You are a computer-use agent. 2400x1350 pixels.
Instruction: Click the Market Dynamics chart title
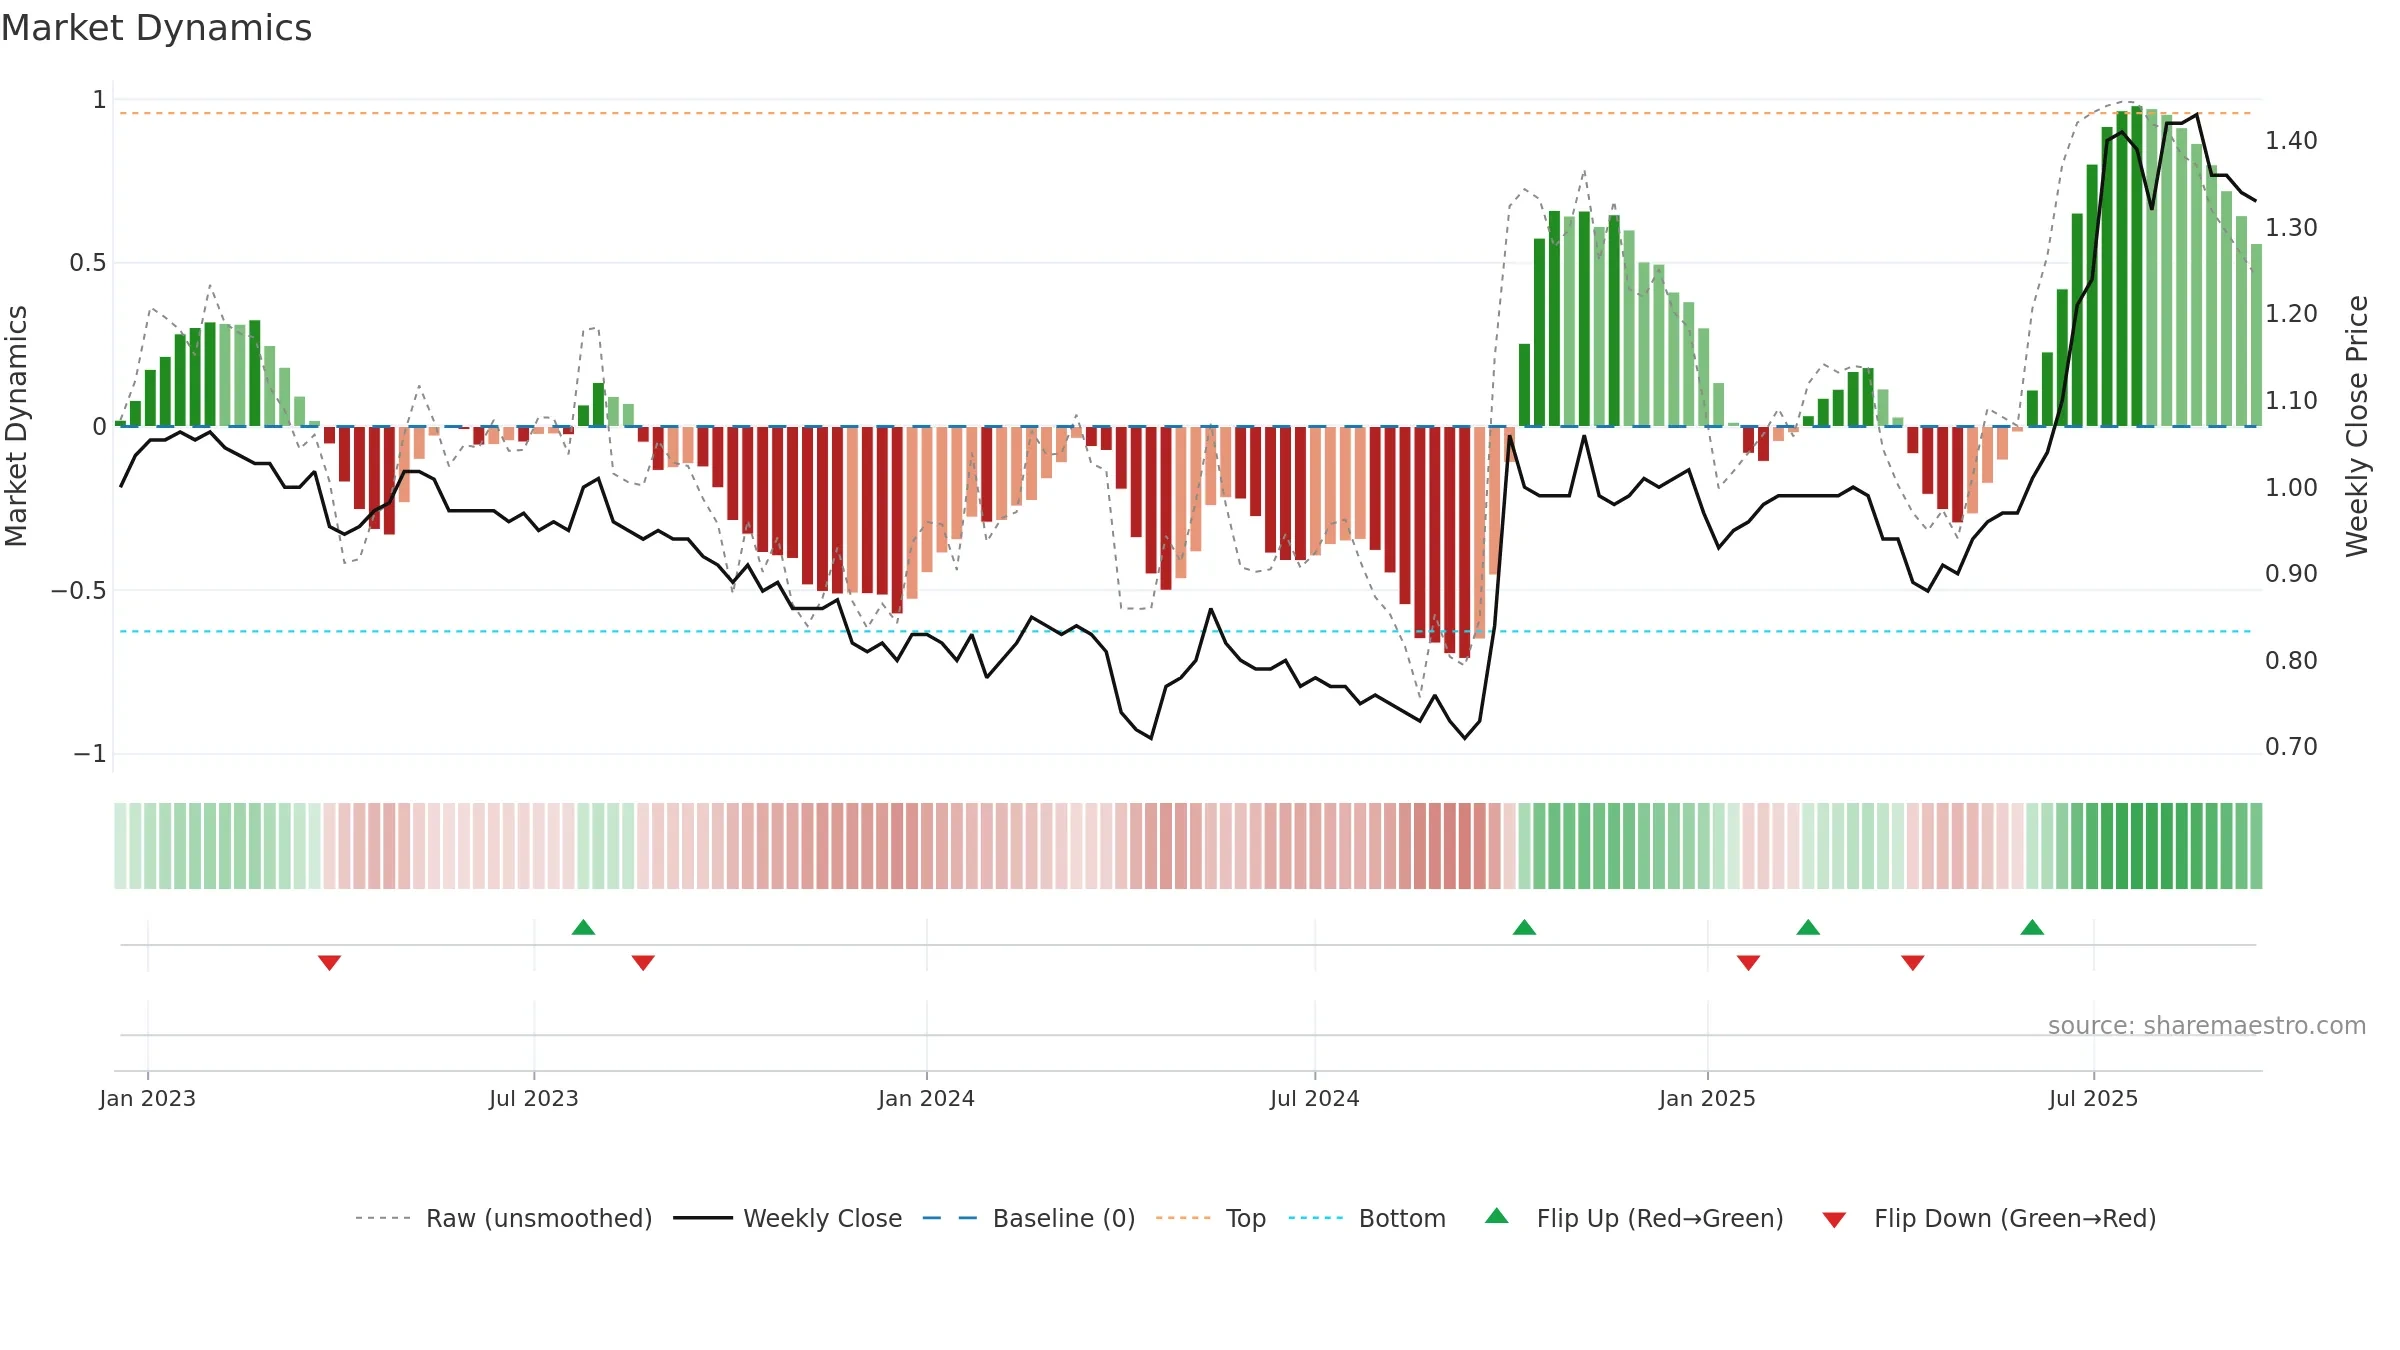(157, 28)
